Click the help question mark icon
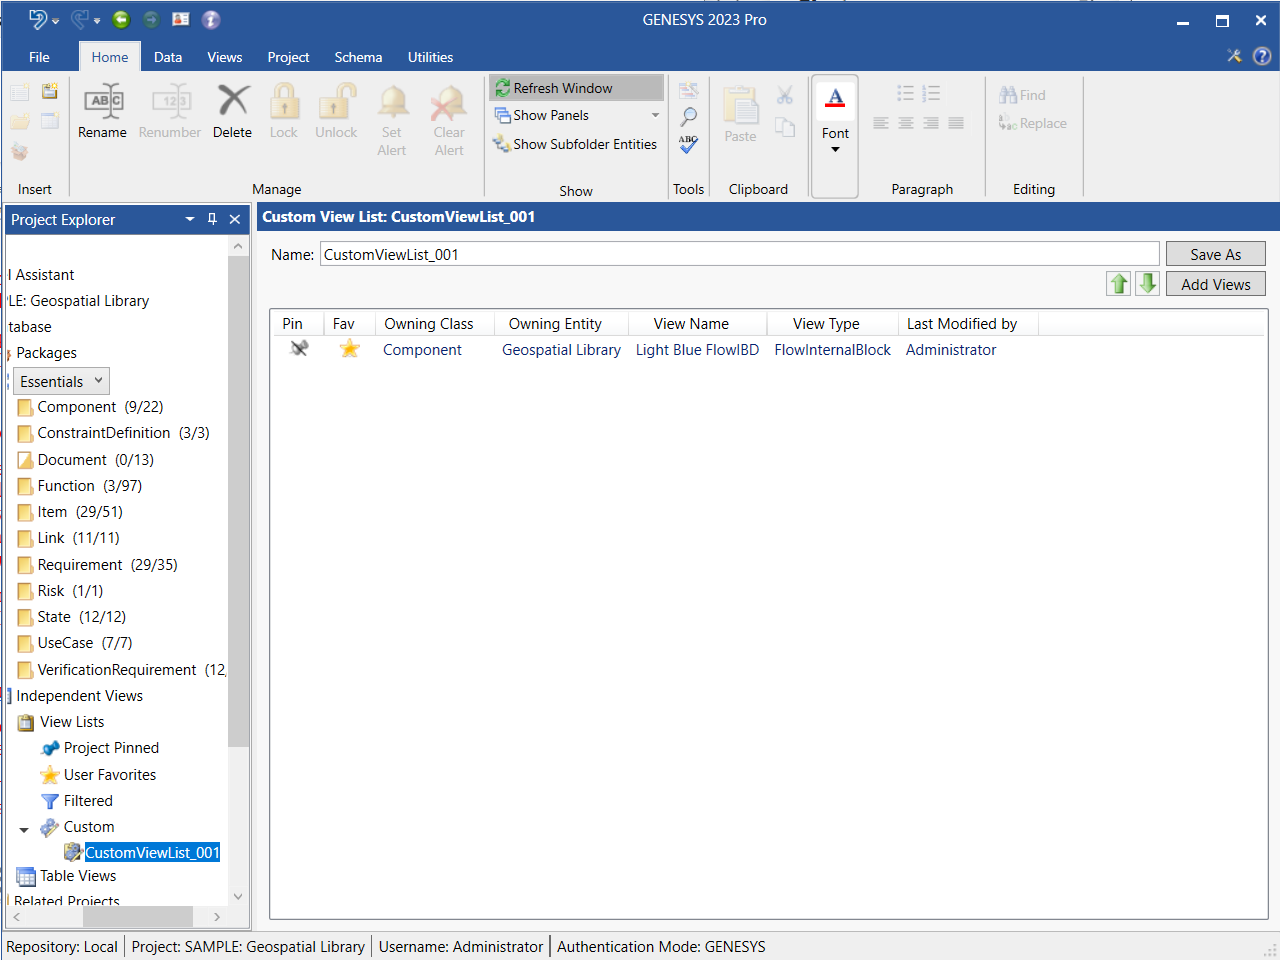Viewport: 1280px width, 960px height. pyautogui.click(x=1262, y=56)
